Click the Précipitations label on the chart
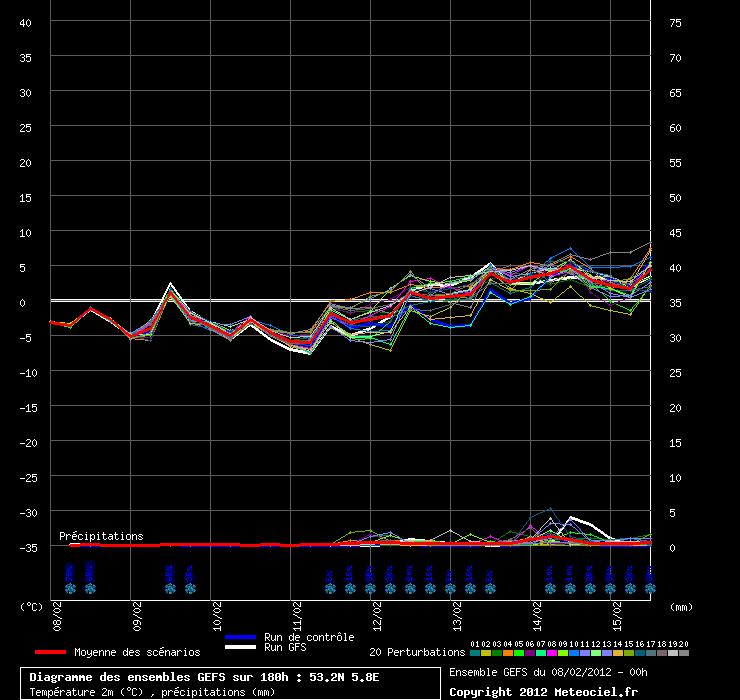Screen dimensions: 740x700 click(x=101, y=536)
